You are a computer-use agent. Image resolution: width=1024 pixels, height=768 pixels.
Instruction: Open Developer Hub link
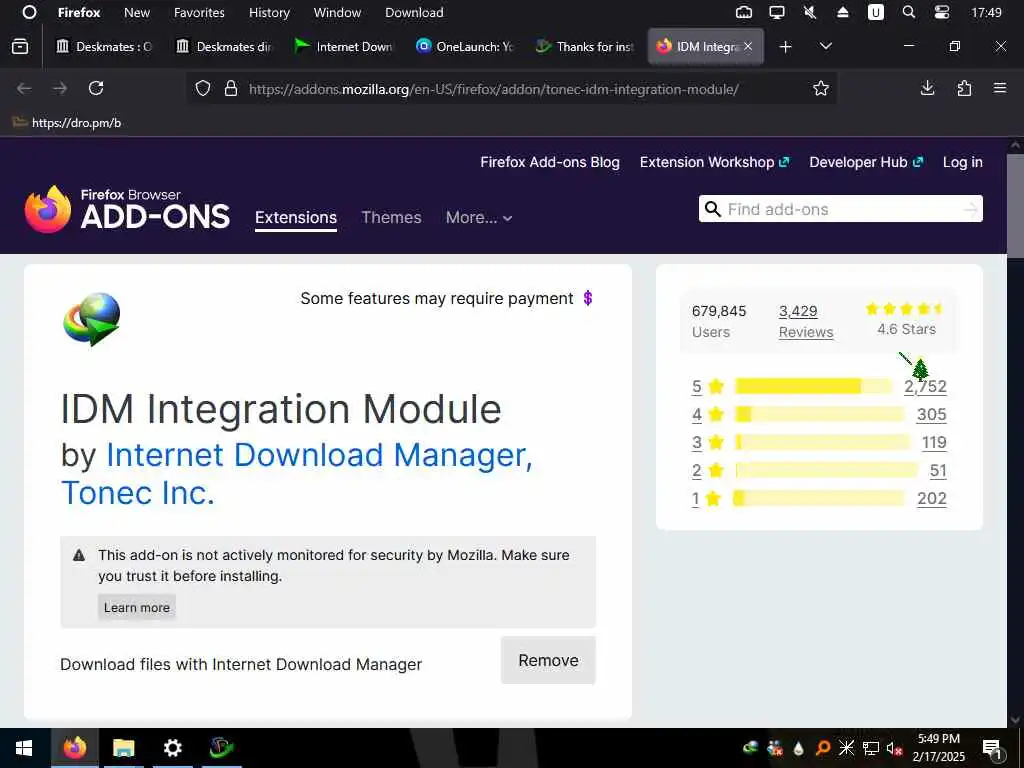866,162
